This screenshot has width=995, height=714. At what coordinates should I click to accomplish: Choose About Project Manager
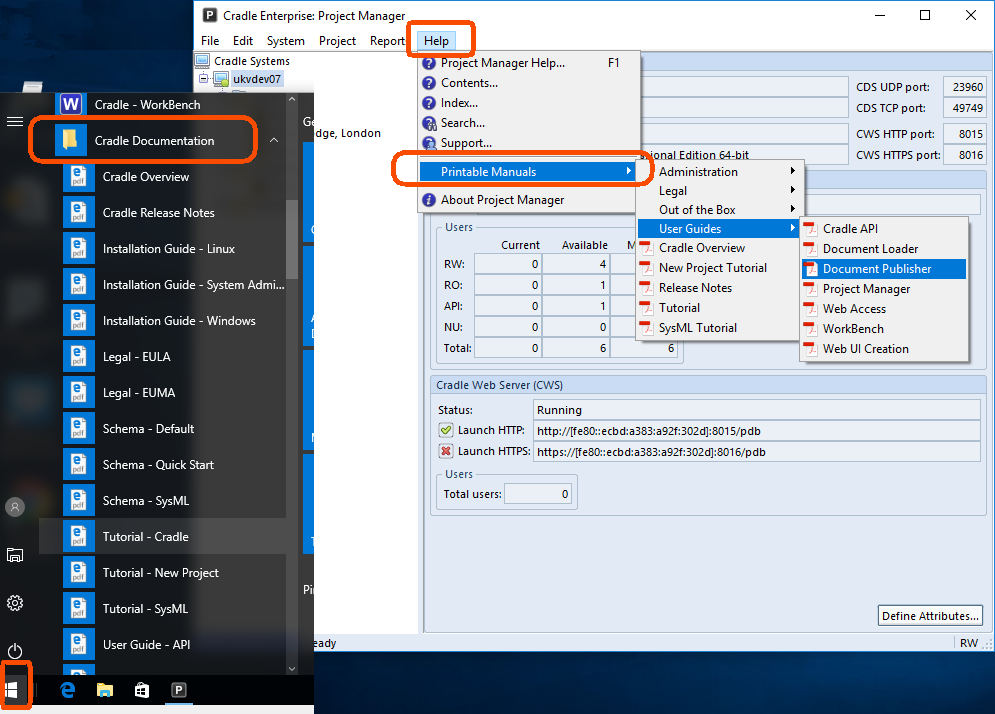coord(528,199)
